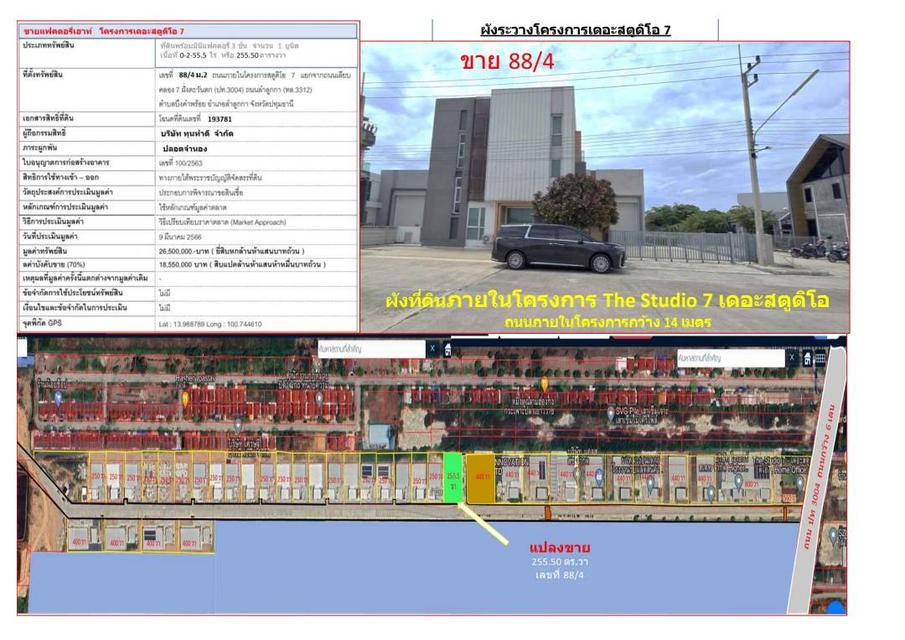This screenshot has height=640, width=905.
Task: Select the appraisal date 9 มีนาคม 2566
Action: 180,237
